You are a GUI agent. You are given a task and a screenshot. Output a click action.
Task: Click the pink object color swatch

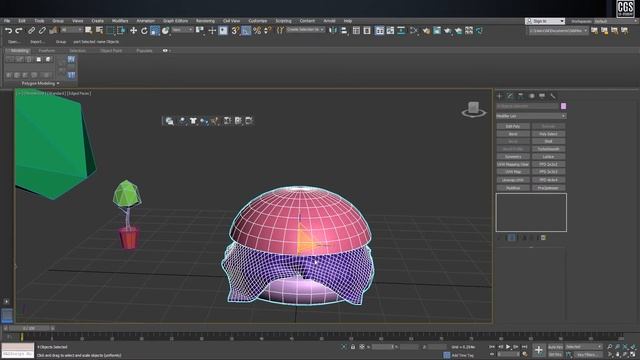click(x=563, y=106)
